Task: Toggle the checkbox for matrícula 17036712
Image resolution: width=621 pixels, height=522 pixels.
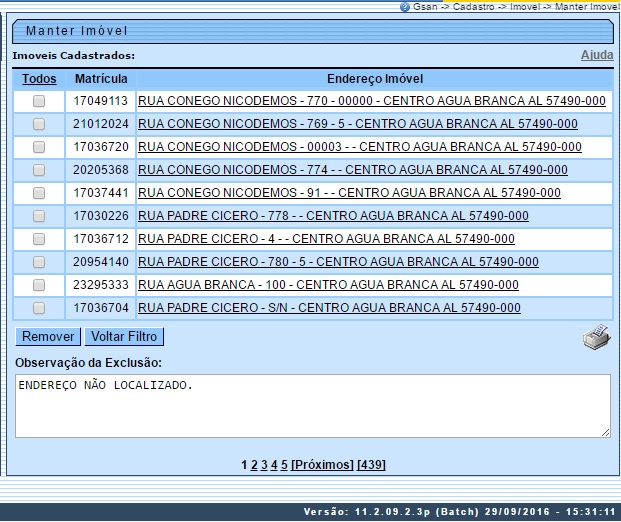Action: coord(39,239)
